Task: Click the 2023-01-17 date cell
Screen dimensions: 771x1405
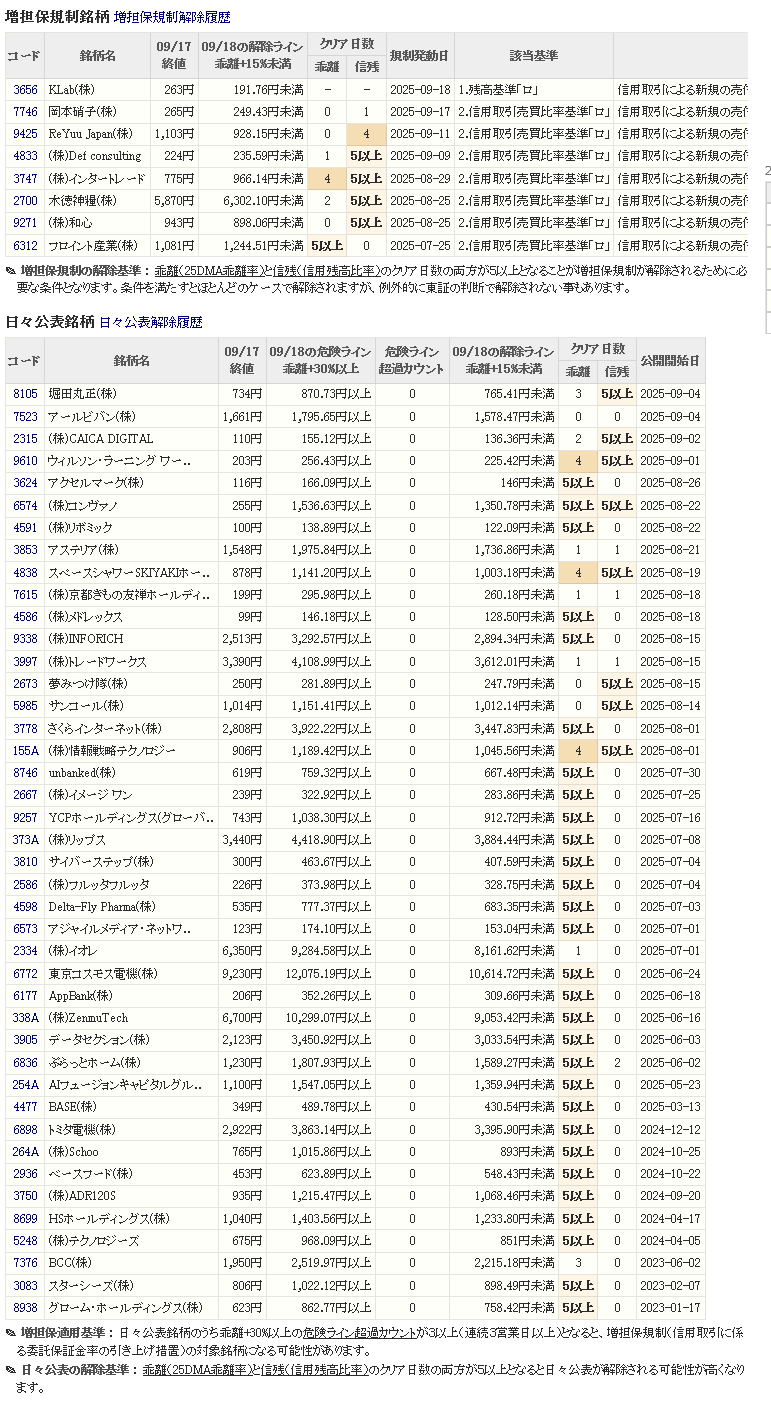Action: [670, 1307]
